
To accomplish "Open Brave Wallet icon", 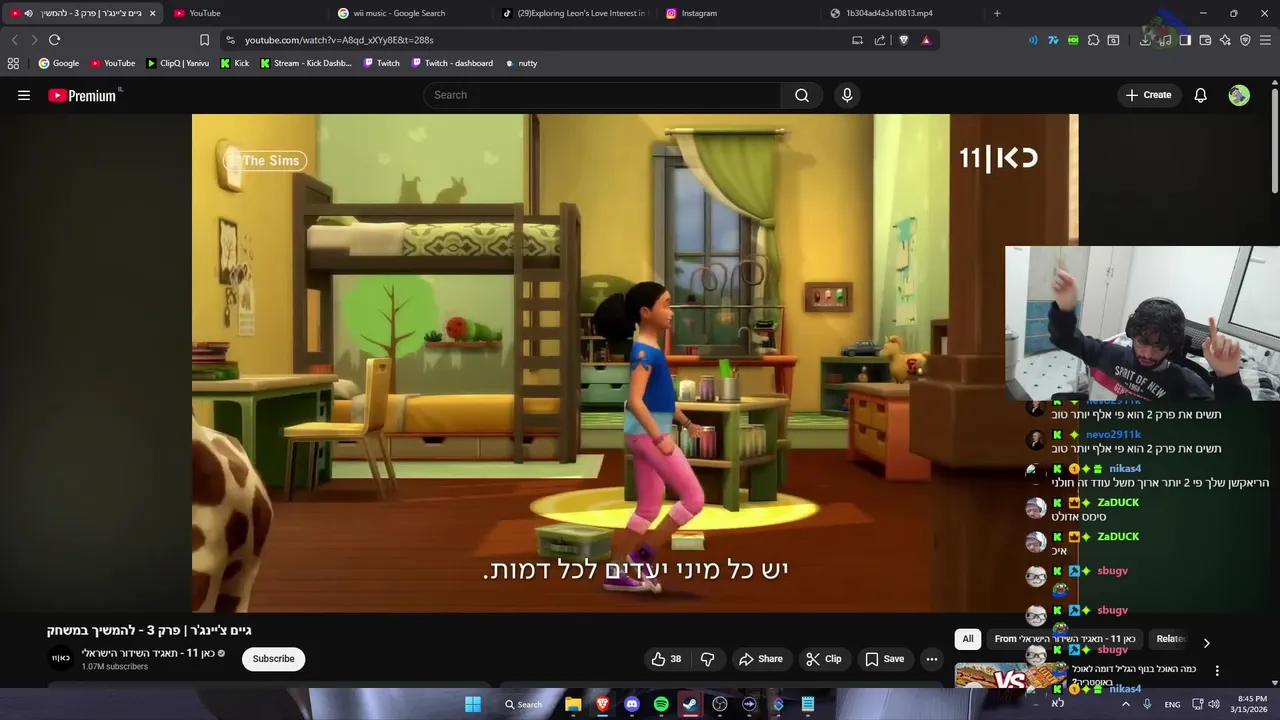I will 1205,40.
